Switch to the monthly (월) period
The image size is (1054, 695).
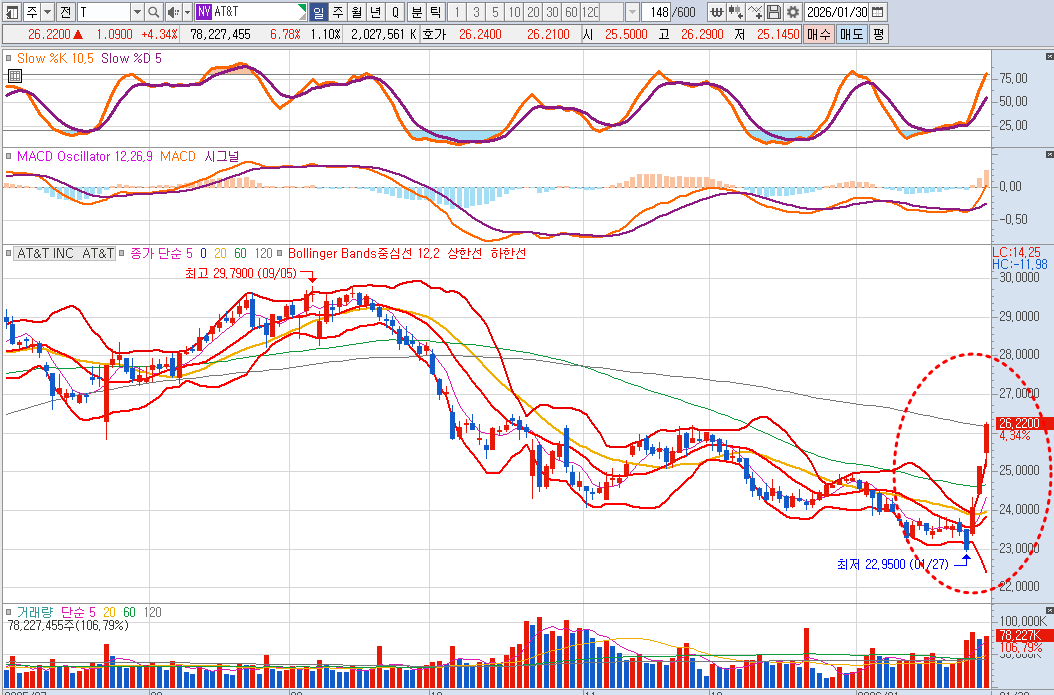[357, 12]
